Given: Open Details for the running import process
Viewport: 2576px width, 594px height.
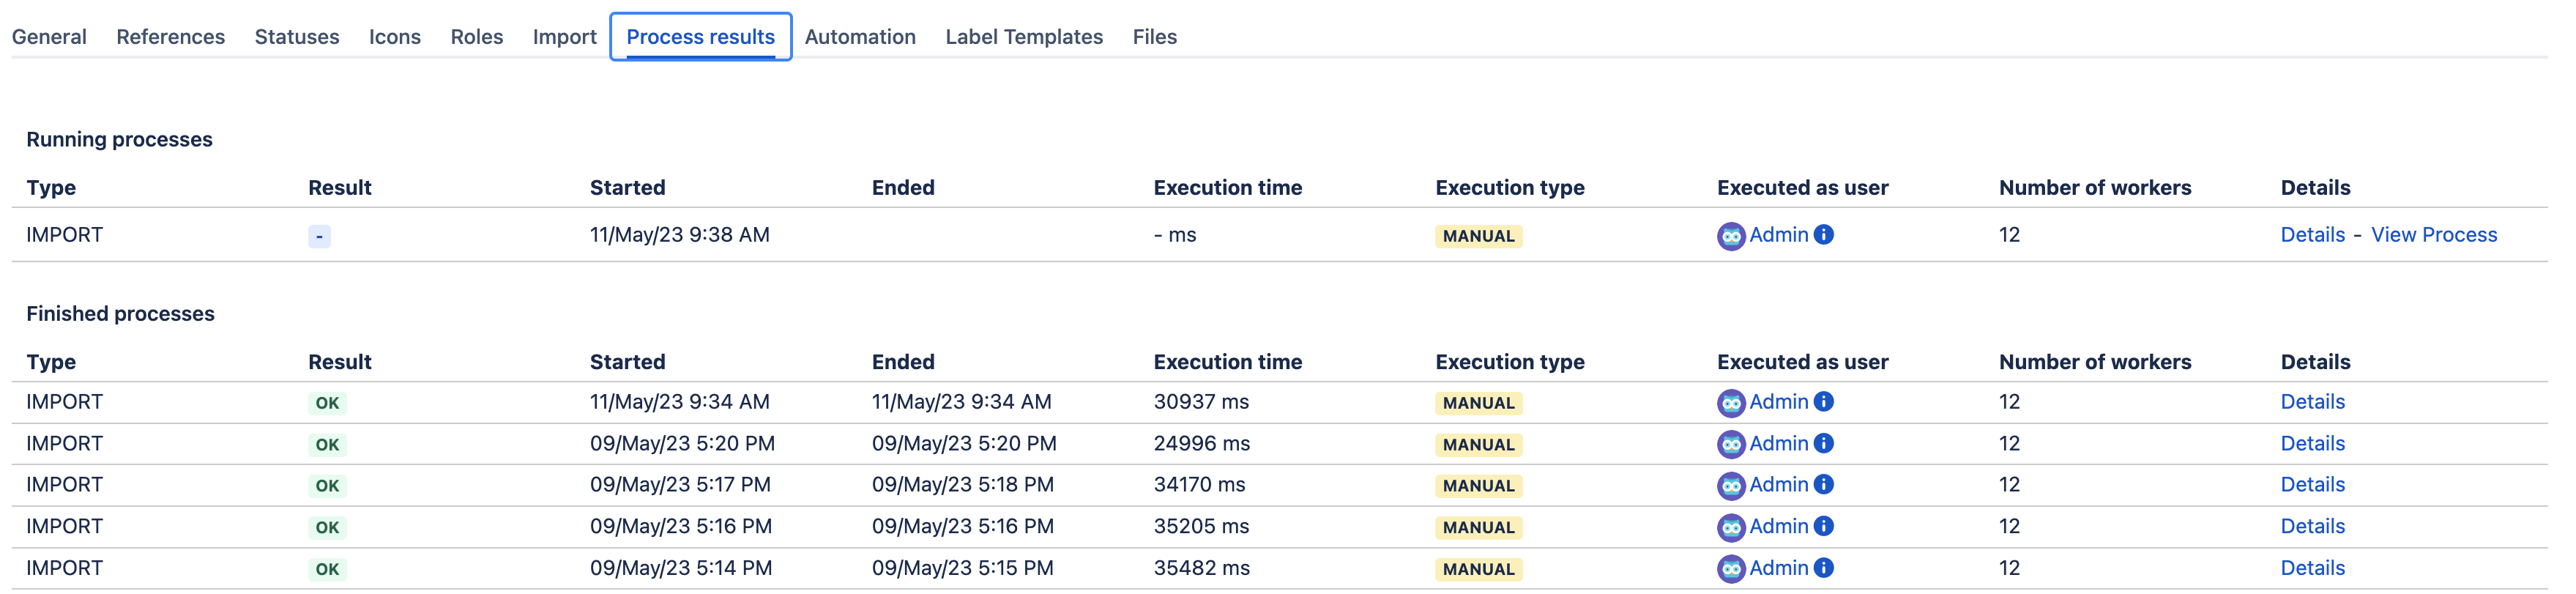Looking at the screenshot, I should 2313,235.
